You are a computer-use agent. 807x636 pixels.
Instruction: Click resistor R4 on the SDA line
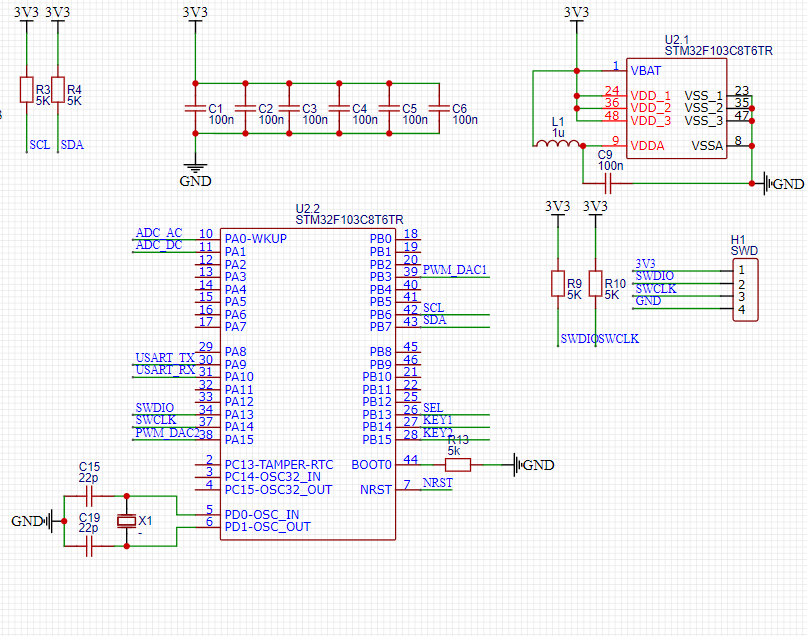[x=57, y=90]
